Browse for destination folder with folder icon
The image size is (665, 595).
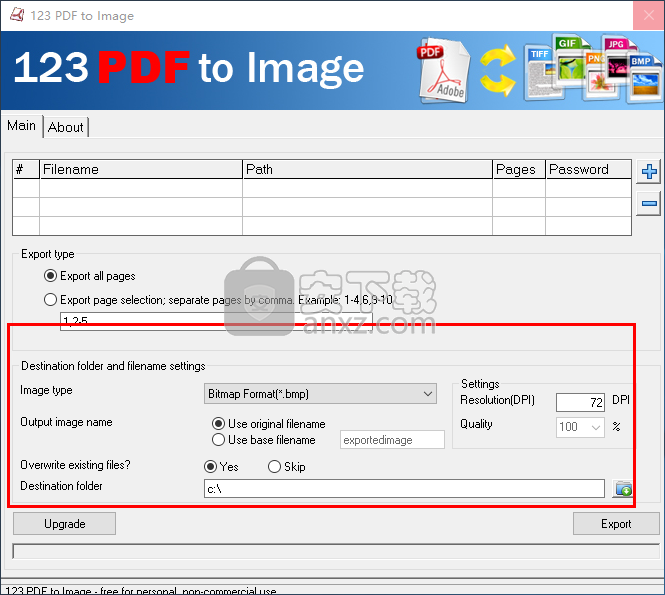tap(623, 489)
